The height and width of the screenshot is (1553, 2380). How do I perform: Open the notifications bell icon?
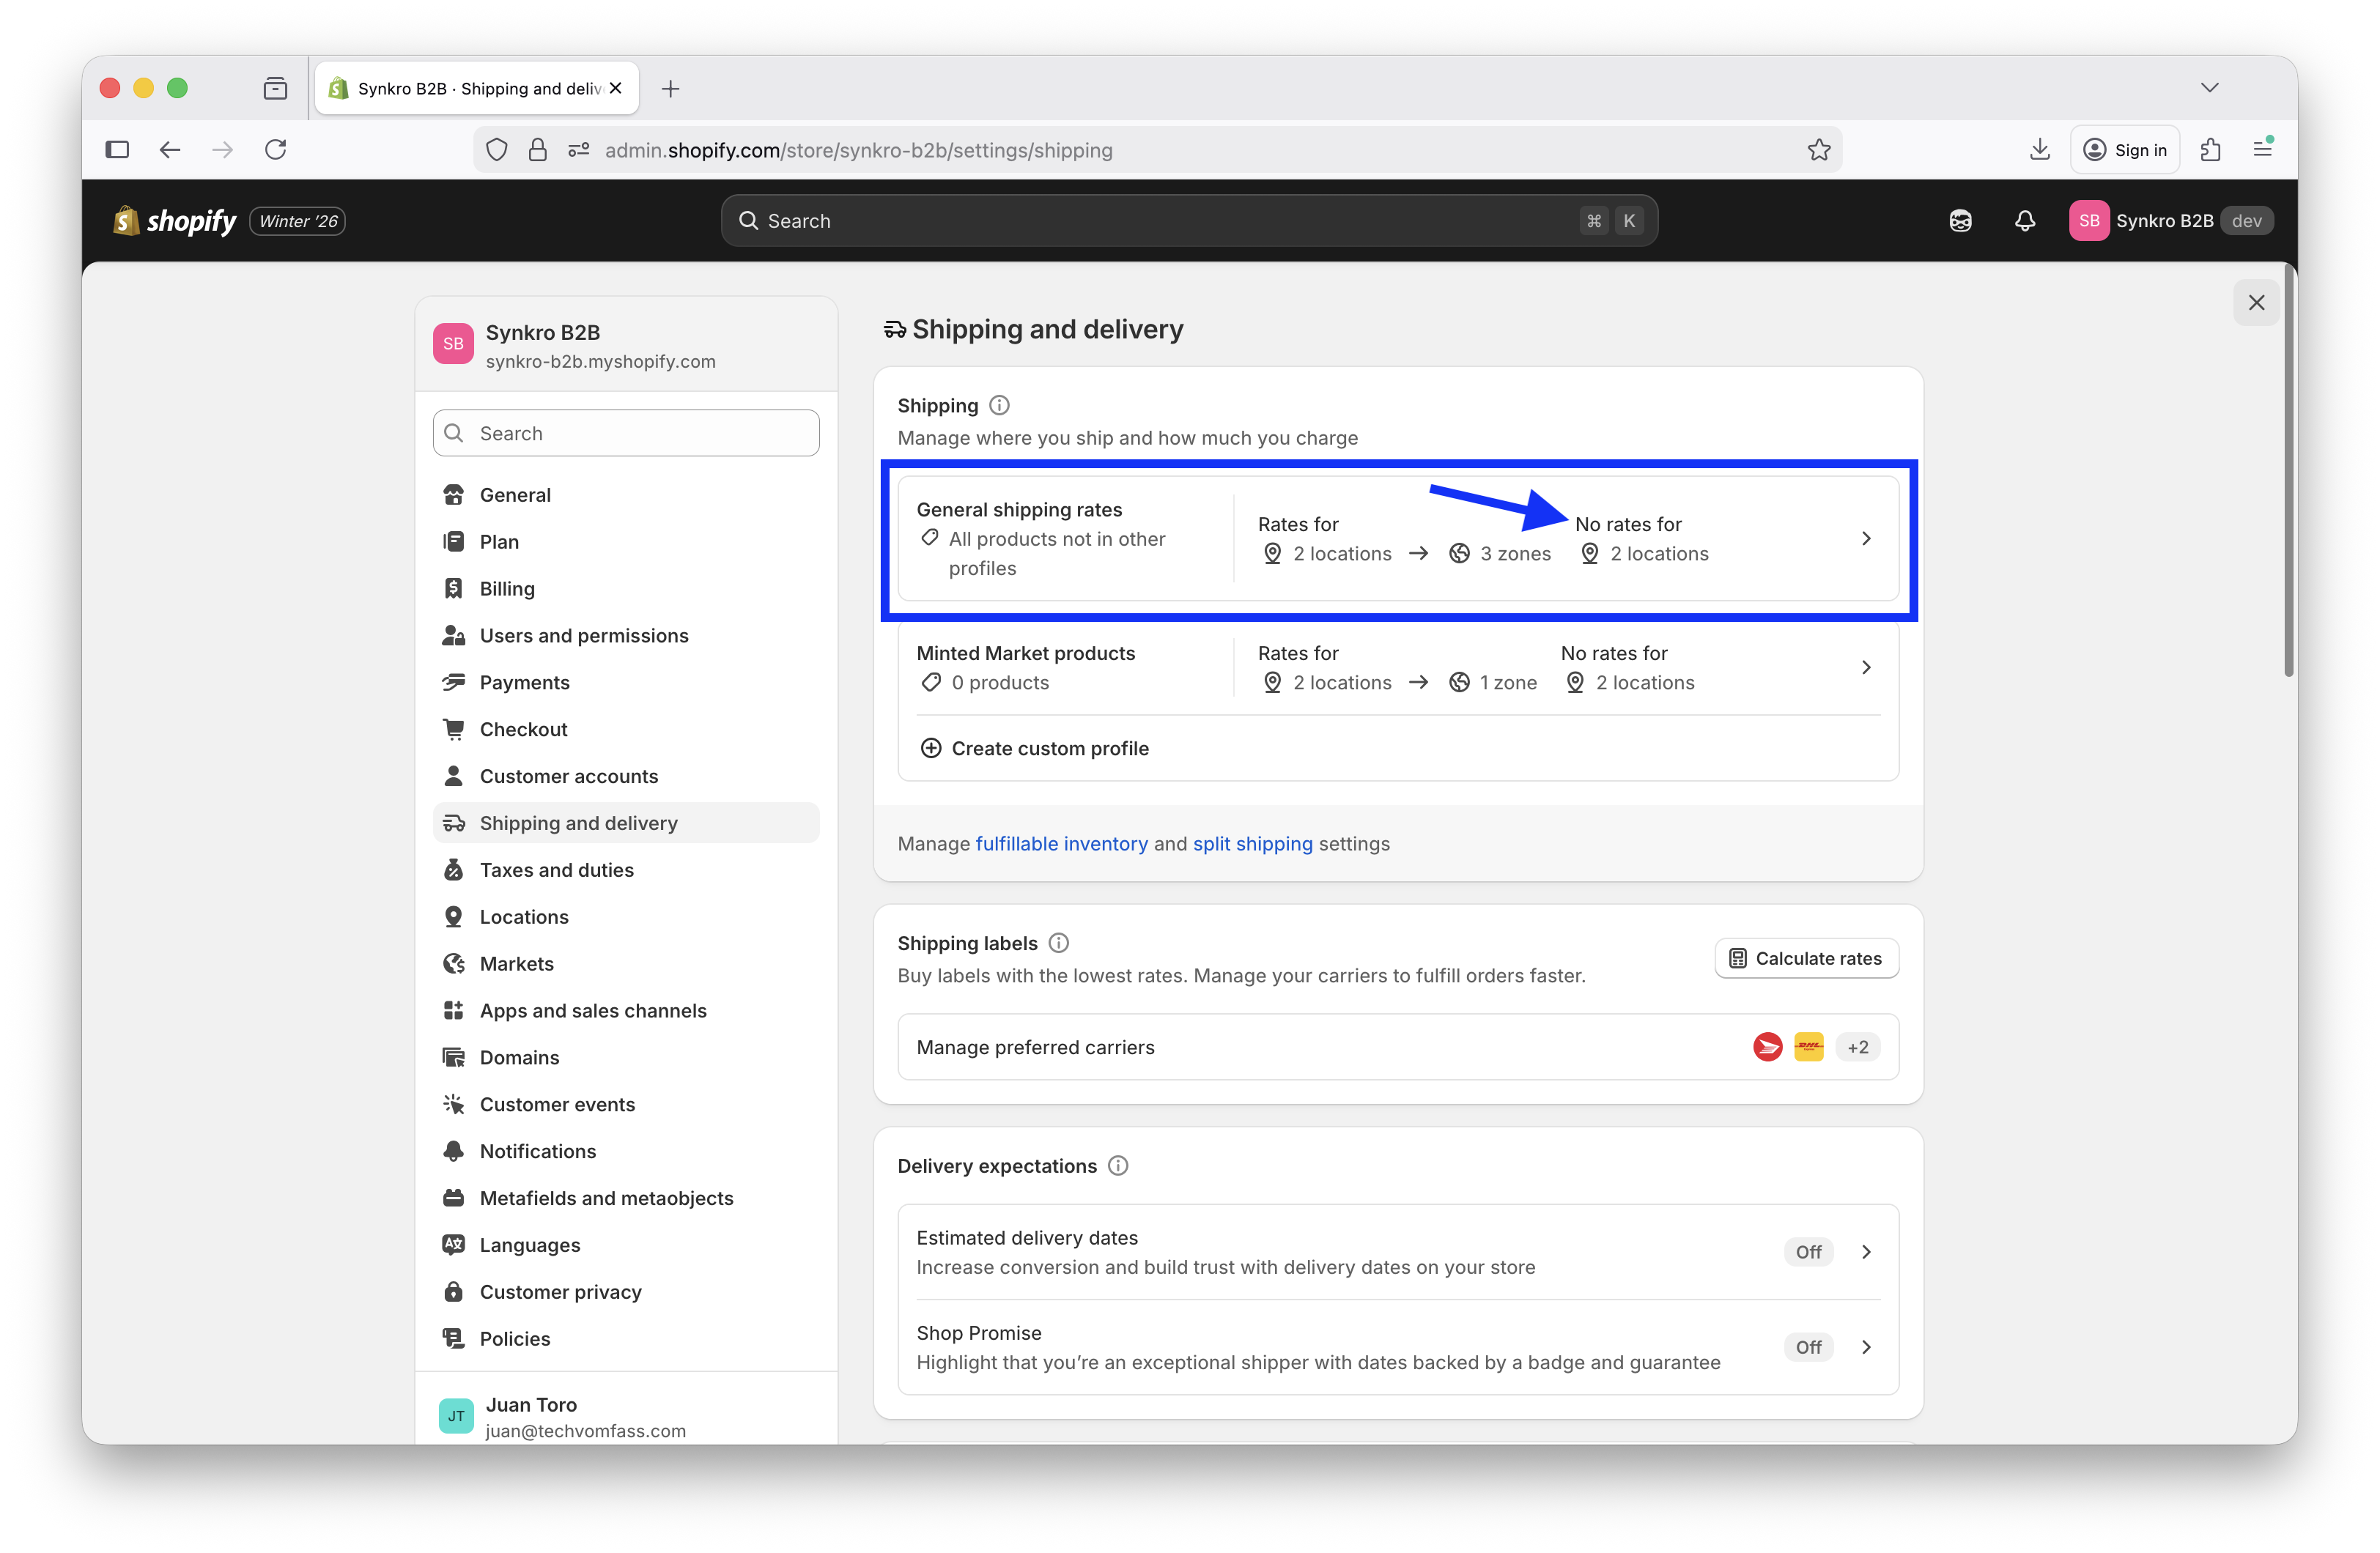2024,221
